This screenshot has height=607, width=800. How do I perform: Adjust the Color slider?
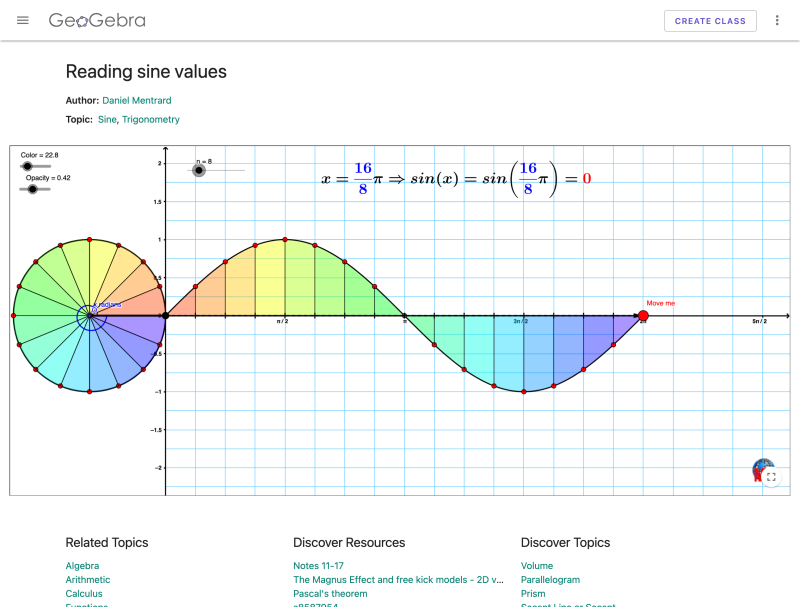coord(28,166)
